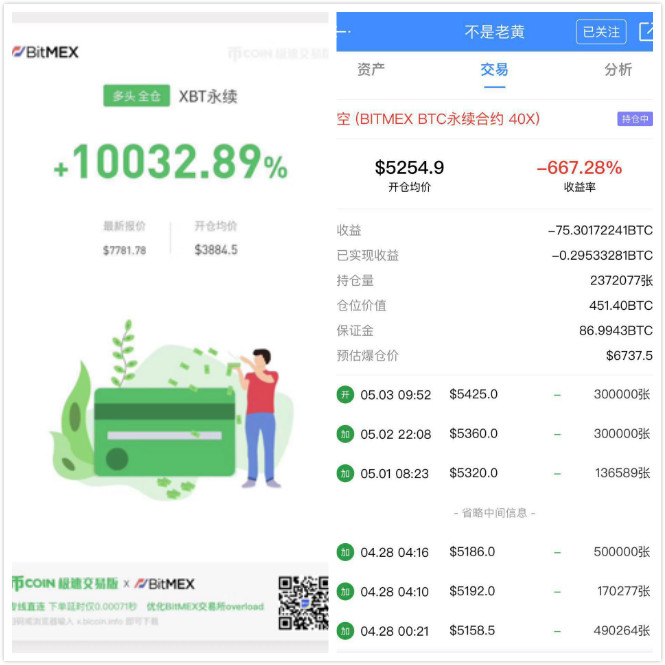The width and height of the screenshot is (665, 665).
Task: Click the $6737.5 liquidation price
Action: (x=629, y=355)
